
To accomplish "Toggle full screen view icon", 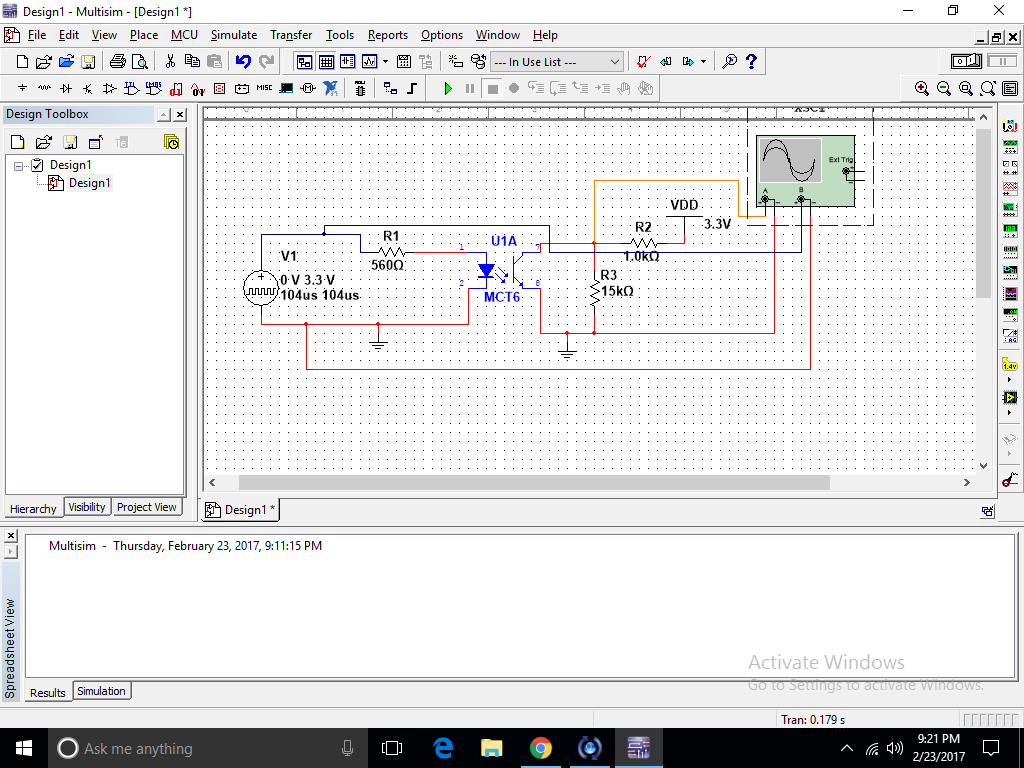I will click(x=1010, y=88).
